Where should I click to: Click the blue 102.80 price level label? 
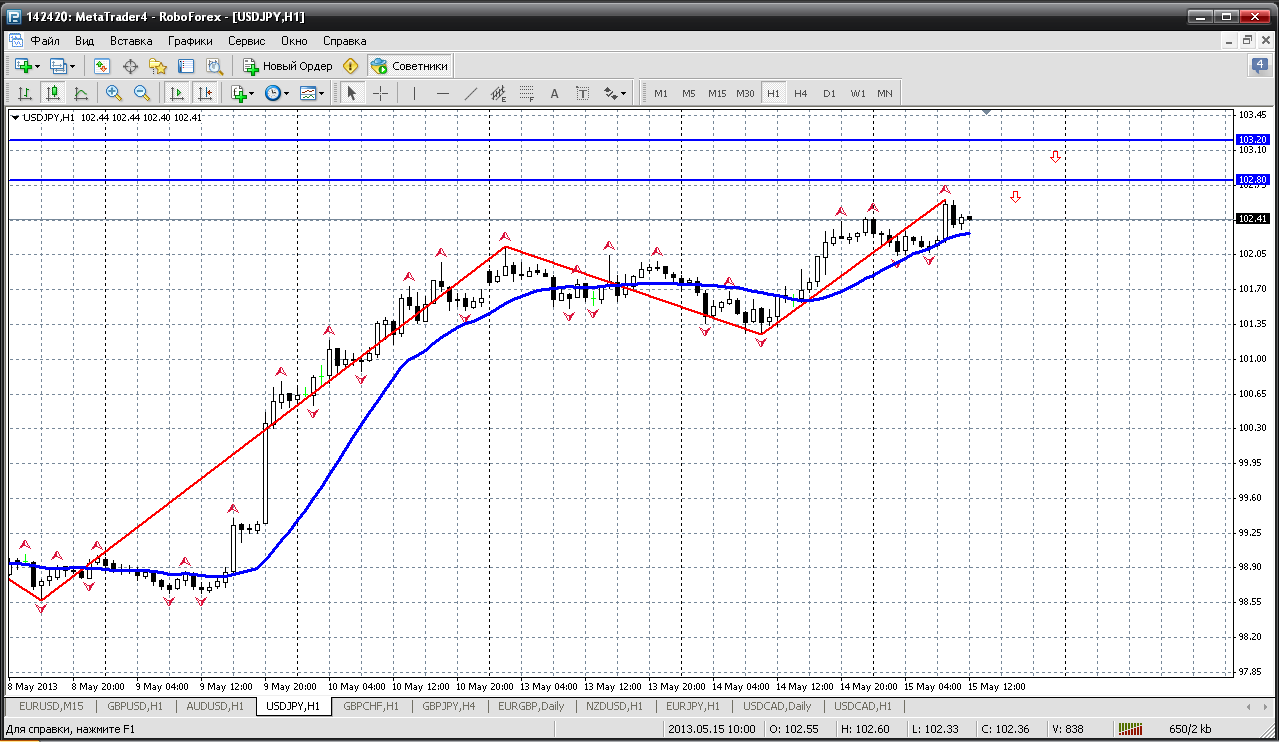(1253, 180)
